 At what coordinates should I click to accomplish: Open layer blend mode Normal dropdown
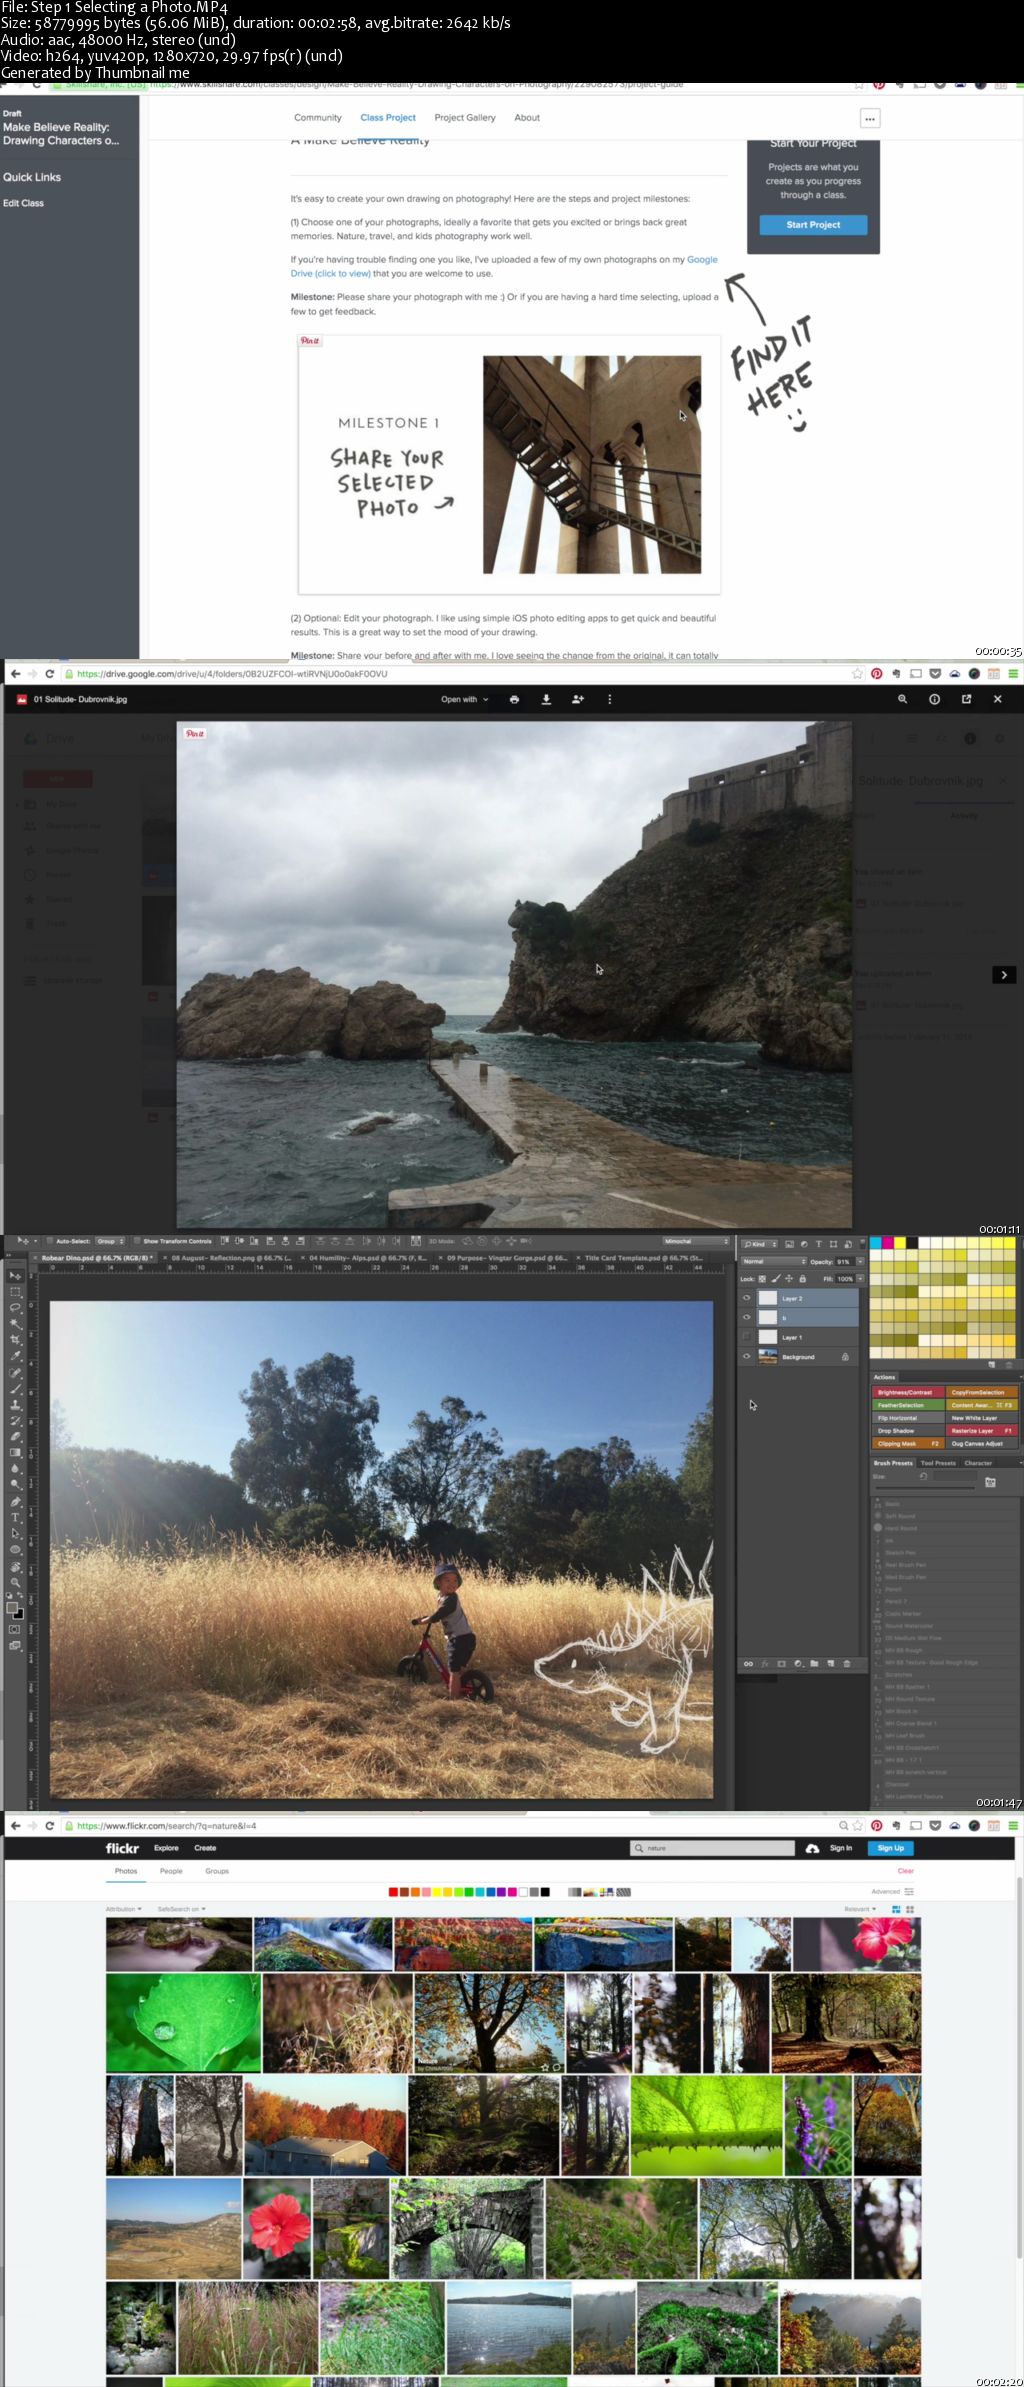(772, 1262)
